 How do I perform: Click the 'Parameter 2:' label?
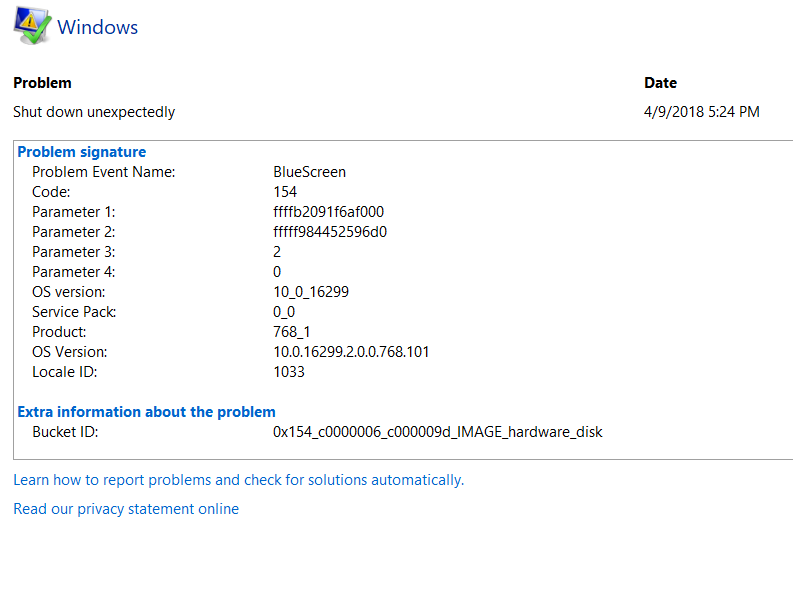pos(74,232)
